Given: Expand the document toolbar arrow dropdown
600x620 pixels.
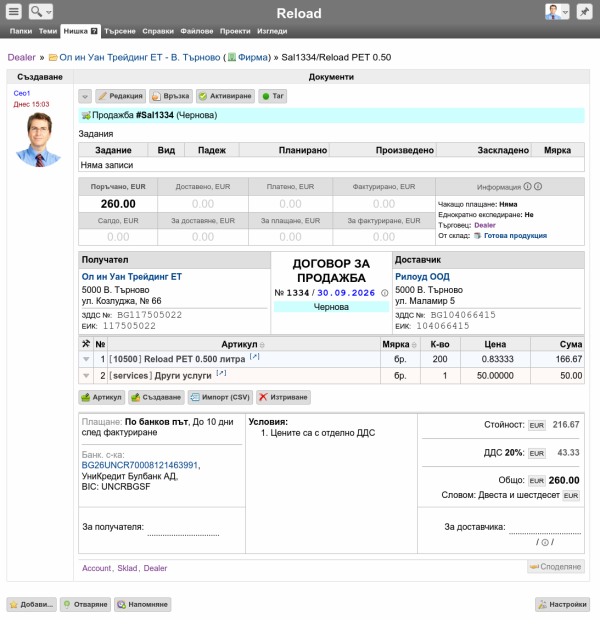Looking at the screenshot, I should 85,96.
